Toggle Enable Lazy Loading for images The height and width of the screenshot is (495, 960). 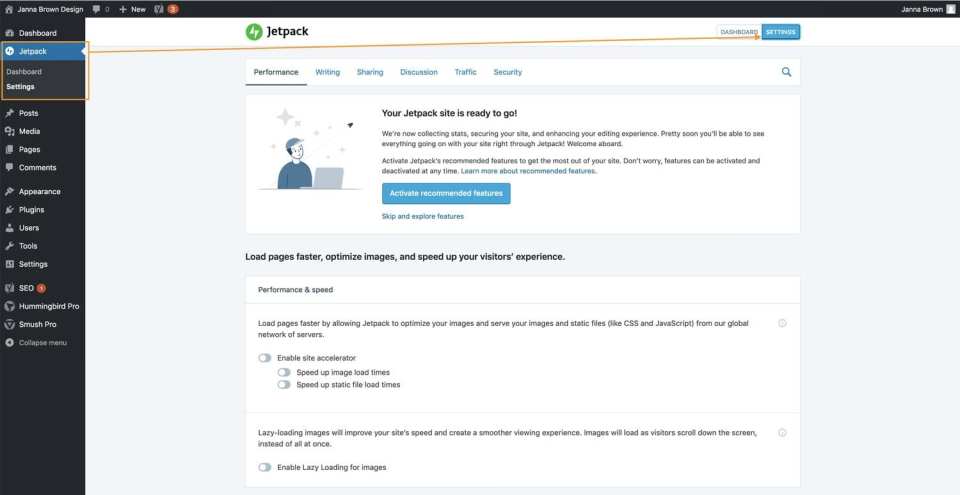pyautogui.click(x=264, y=467)
